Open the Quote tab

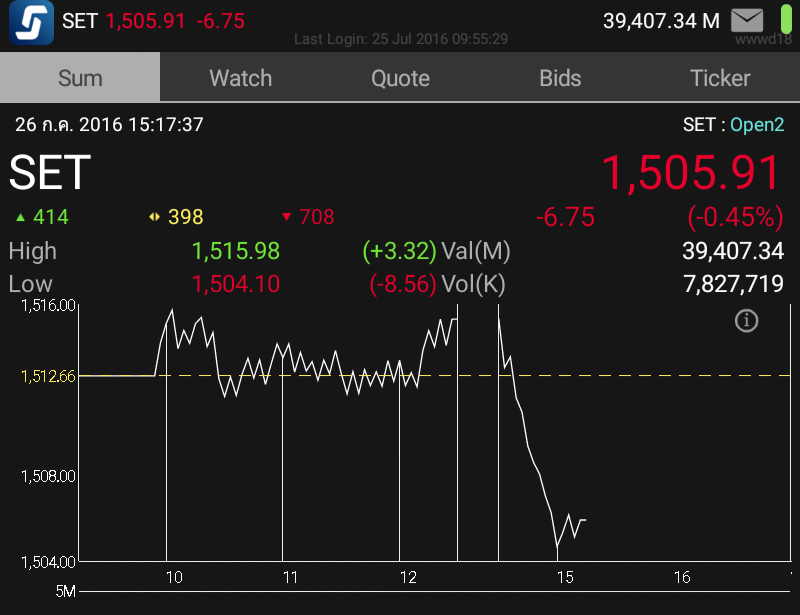tap(401, 78)
